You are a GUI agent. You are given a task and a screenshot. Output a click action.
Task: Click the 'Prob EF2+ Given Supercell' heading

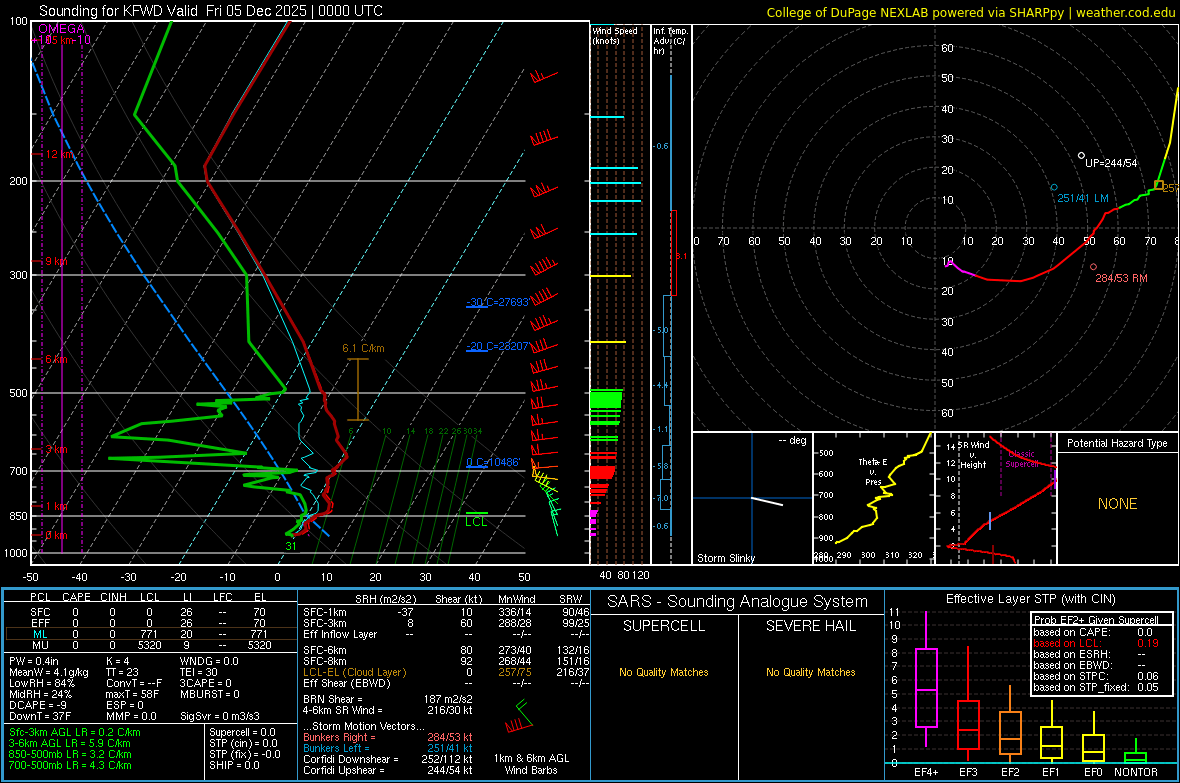click(x=1096, y=620)
